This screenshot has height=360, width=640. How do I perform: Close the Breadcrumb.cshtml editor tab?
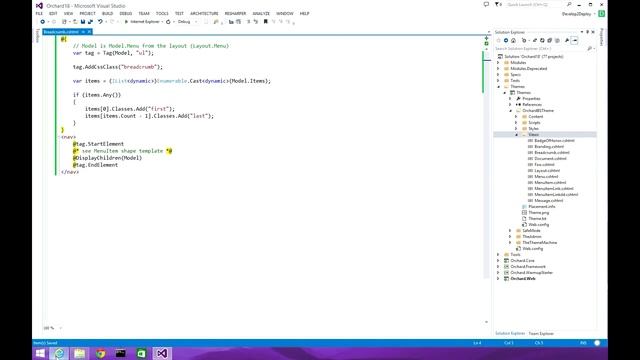coord(89,32)
